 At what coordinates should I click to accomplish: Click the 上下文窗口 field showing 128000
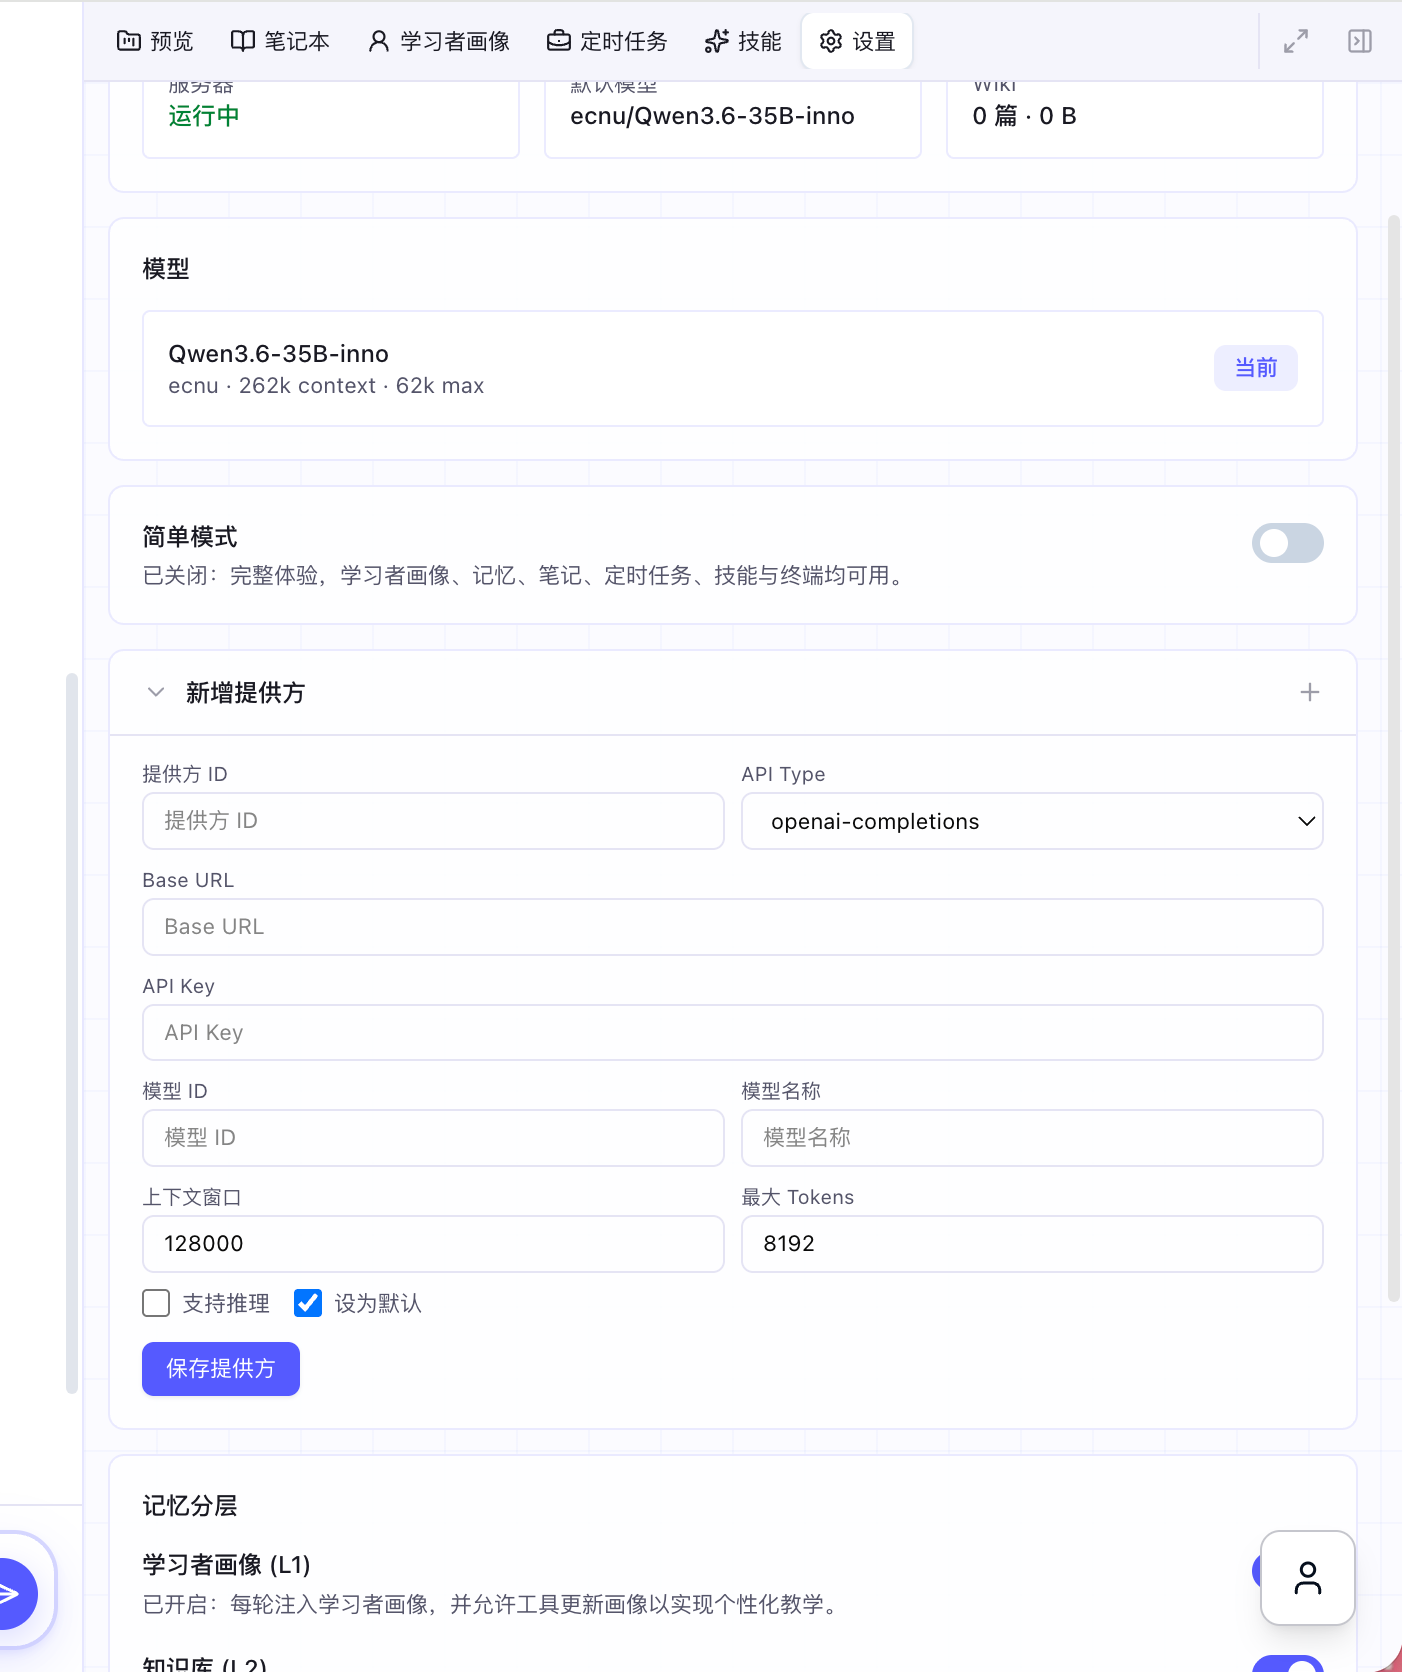point(433,1244)
